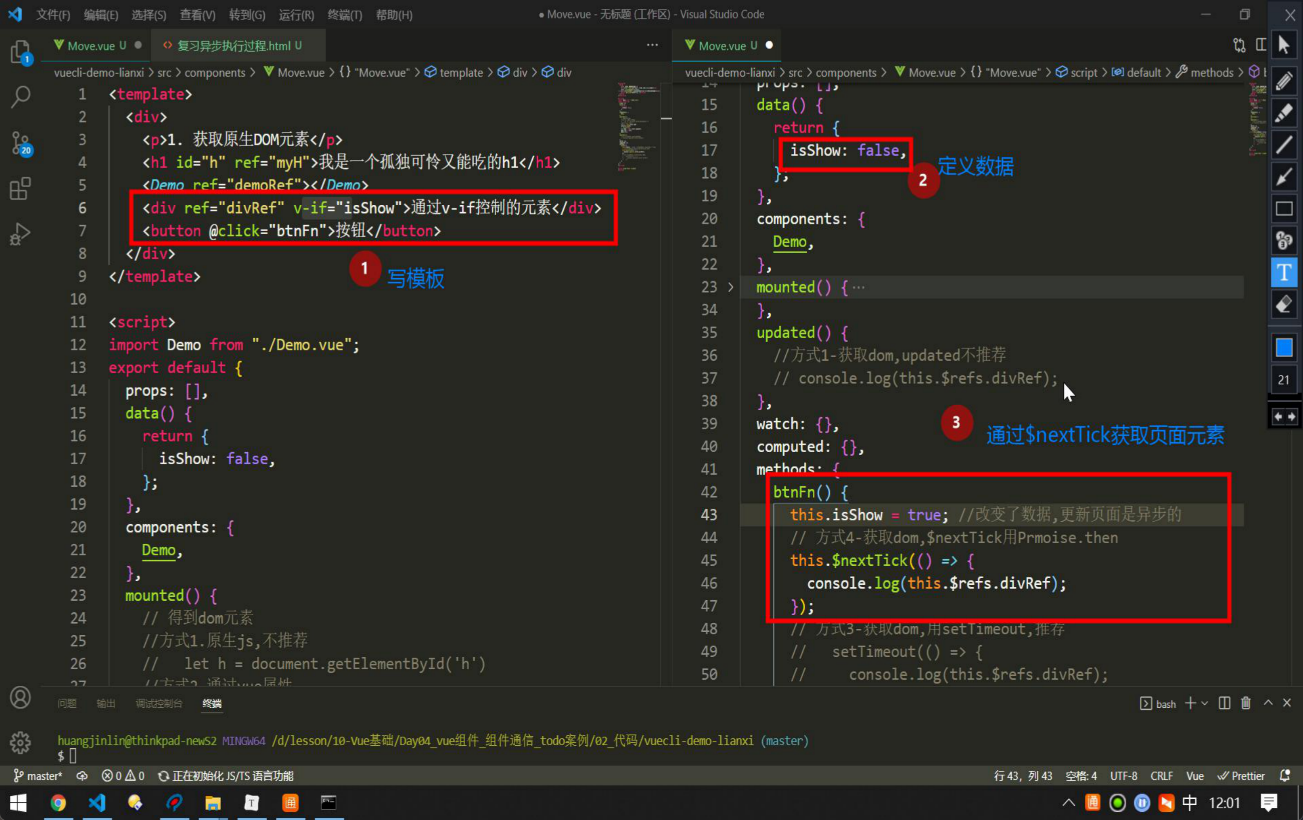
Task: Switch to 复习异步执行过程.html tab
Action: pyautogui.click(x=236, y=46)
